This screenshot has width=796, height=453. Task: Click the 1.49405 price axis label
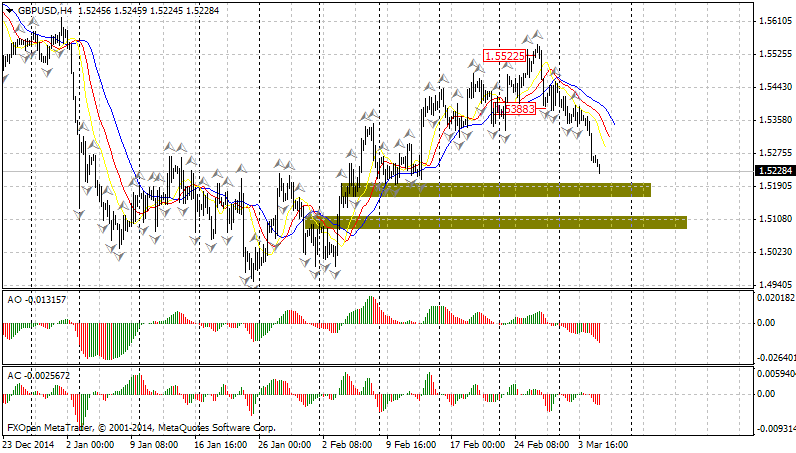pos(775,284)
